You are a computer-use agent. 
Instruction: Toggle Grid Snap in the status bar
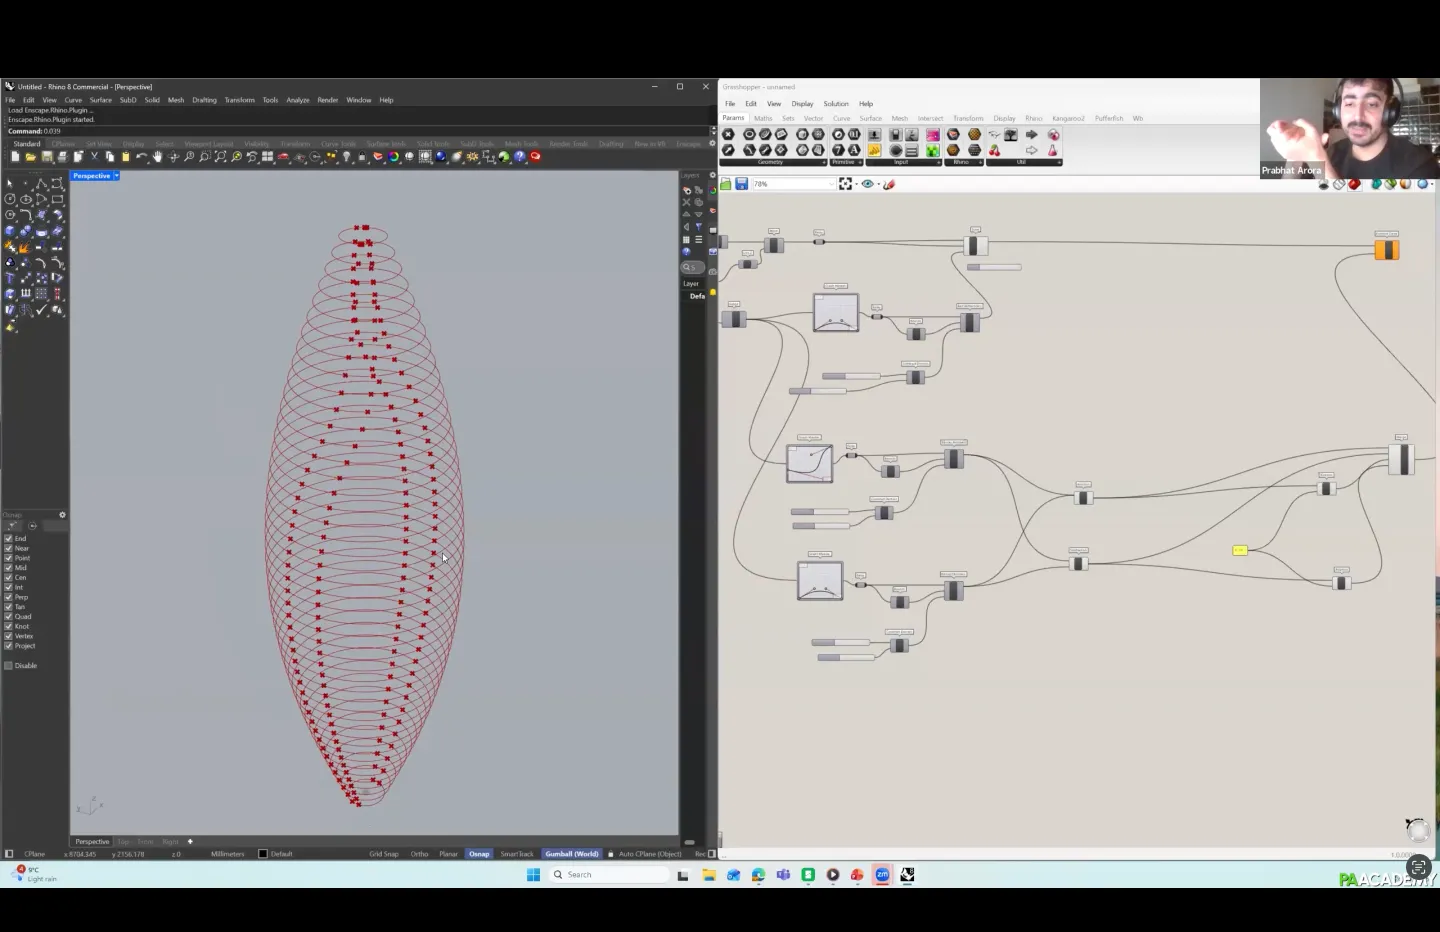383,854
